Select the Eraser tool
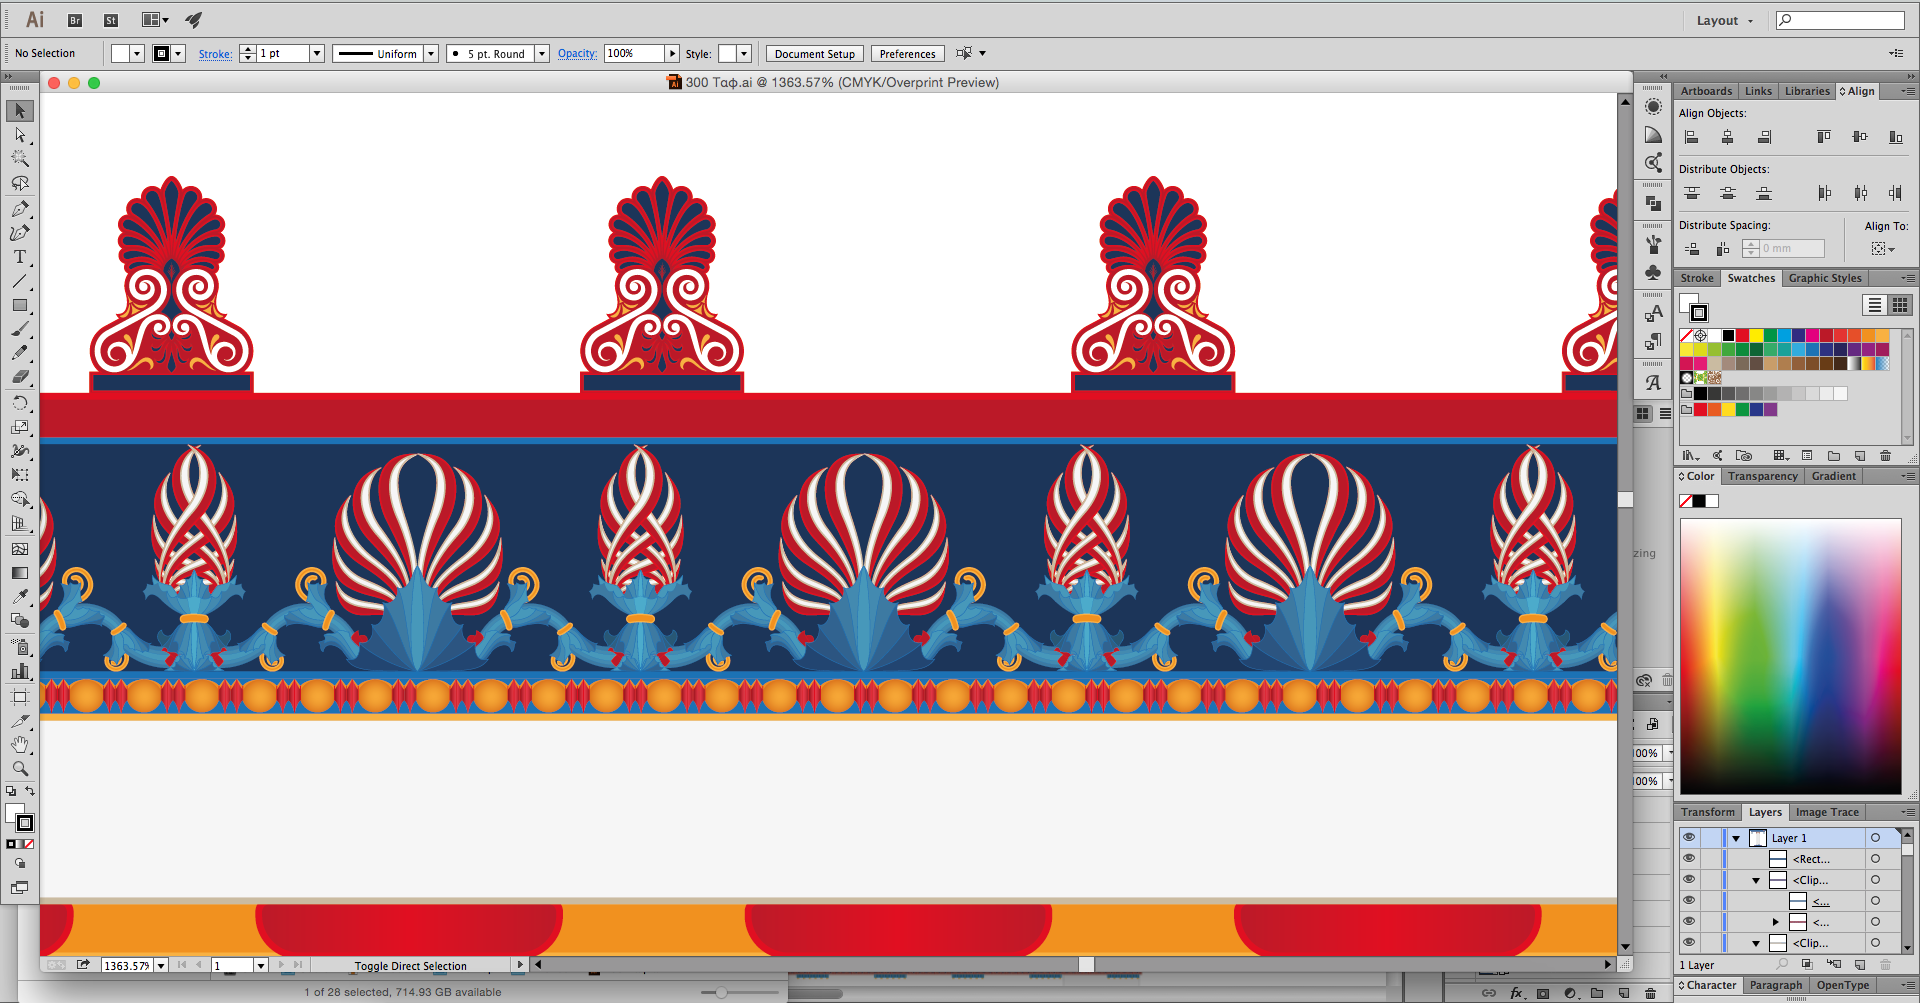1920x1003 pixels. click(20, 377)
